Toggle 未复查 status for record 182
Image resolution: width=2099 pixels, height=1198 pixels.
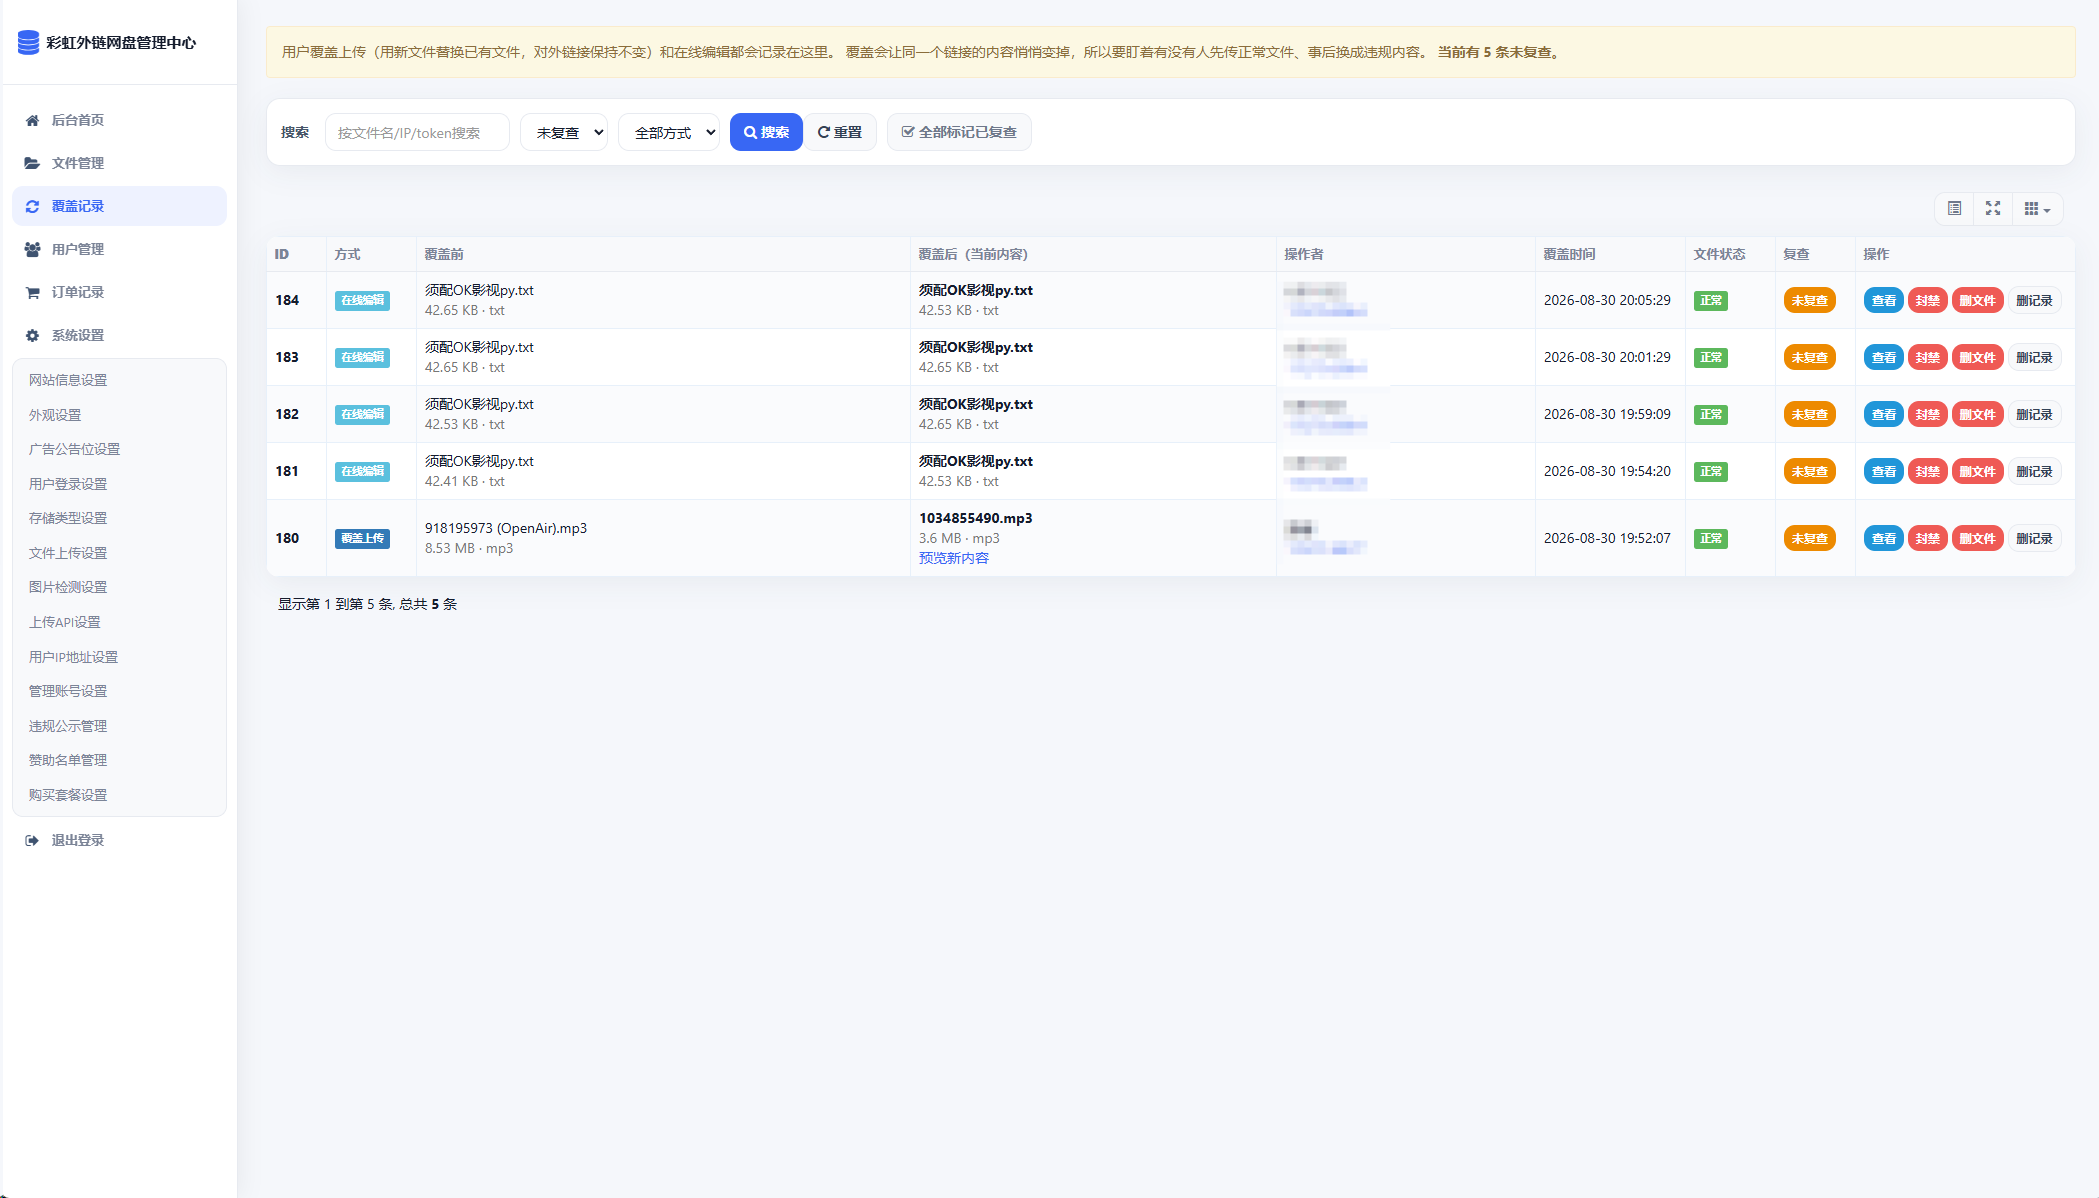click(1809, 414)
